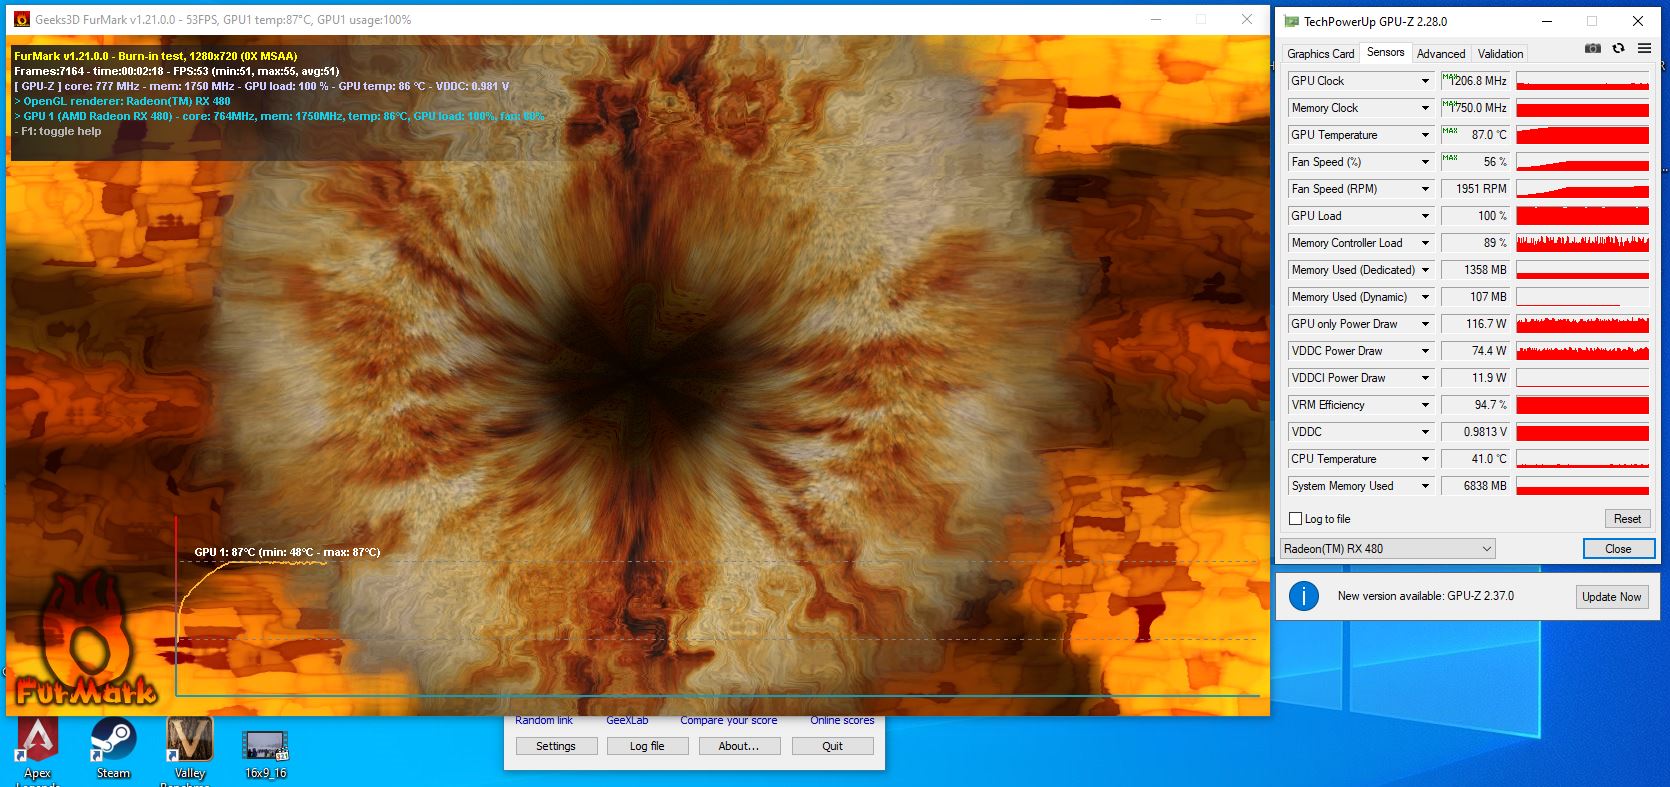Expand the Memory Controller Load dropdown
Viewport: 1670px width, 787px height.
pyautogui.click(x=1426, y=243)
